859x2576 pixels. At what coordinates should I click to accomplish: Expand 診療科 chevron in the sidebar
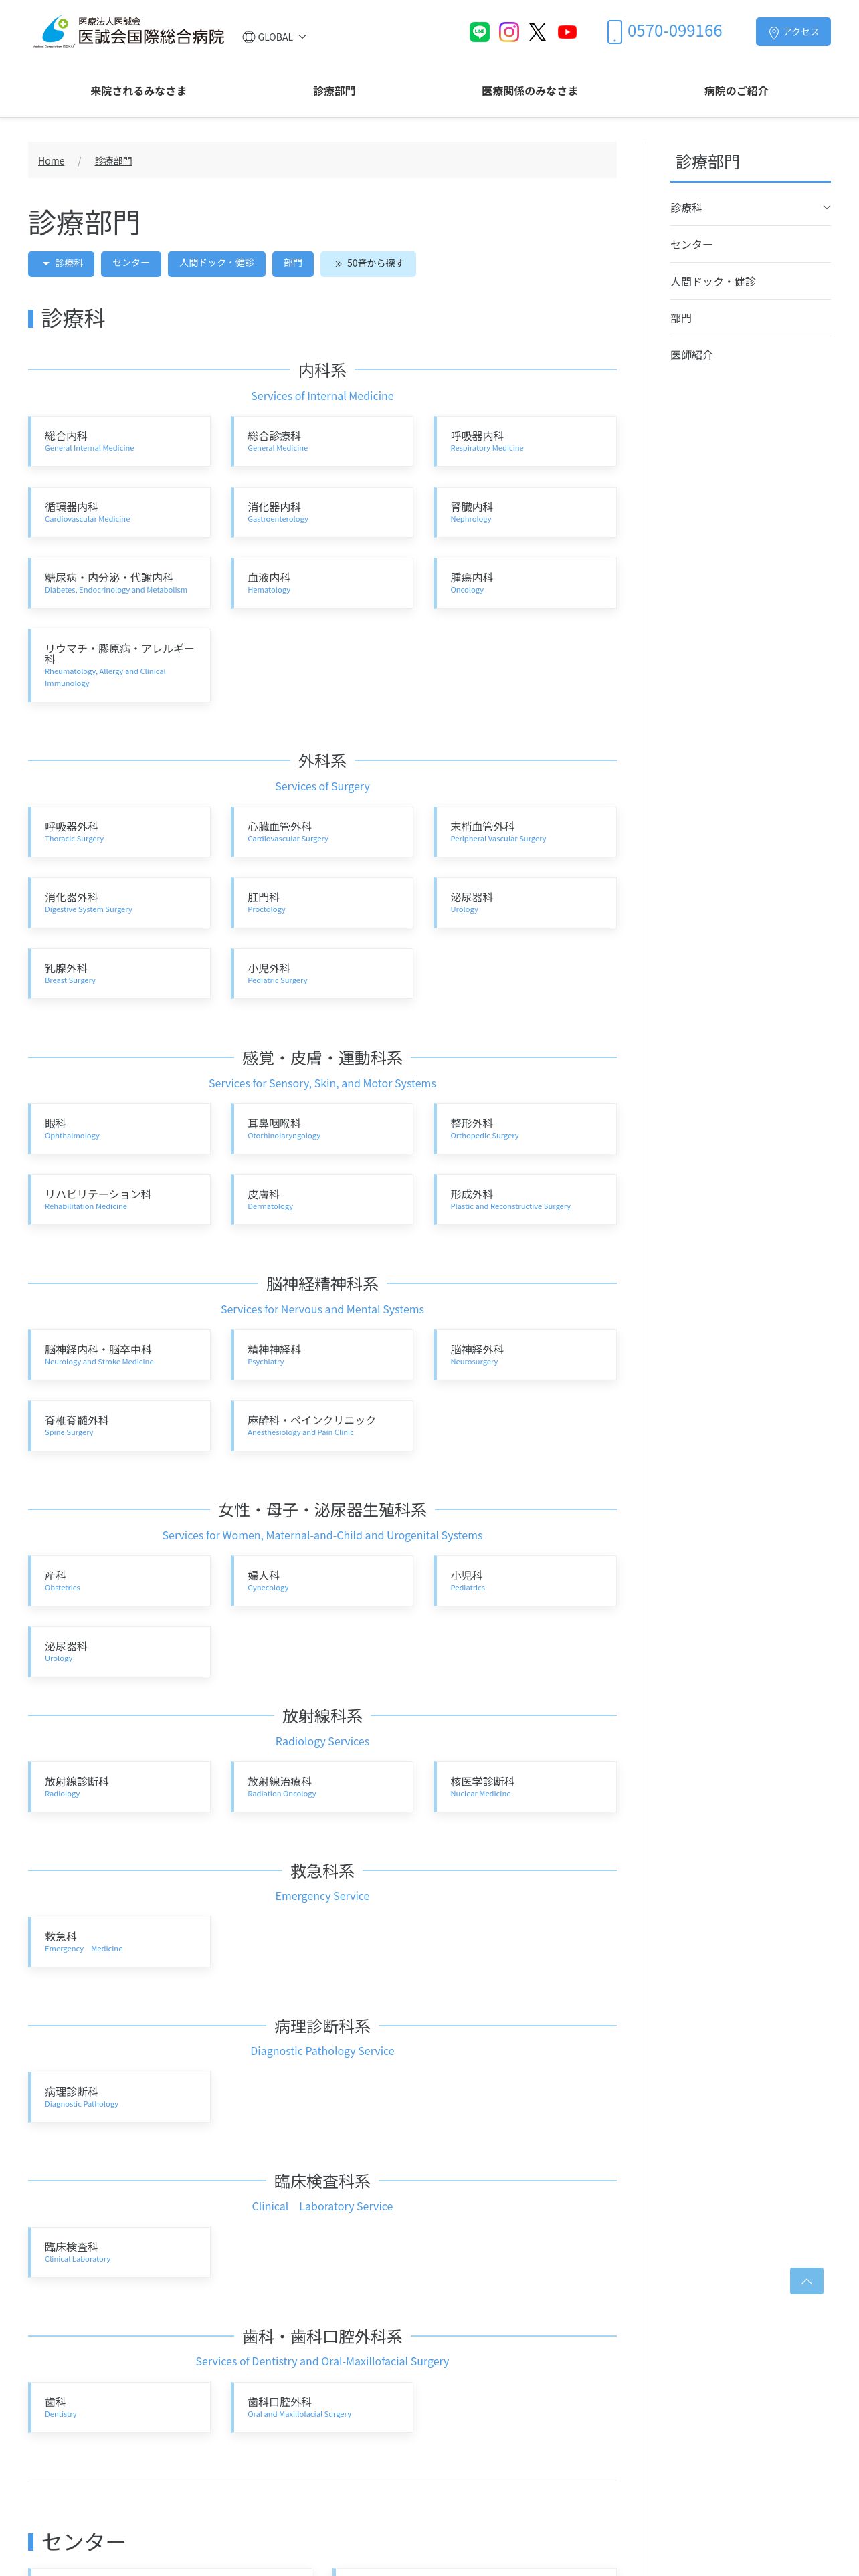(x=826, y=208)
